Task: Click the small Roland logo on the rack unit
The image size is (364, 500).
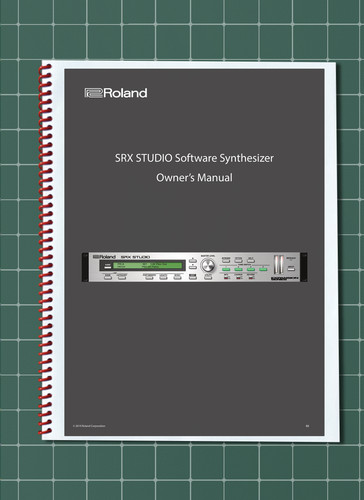Action: click(x=104, y=257)
